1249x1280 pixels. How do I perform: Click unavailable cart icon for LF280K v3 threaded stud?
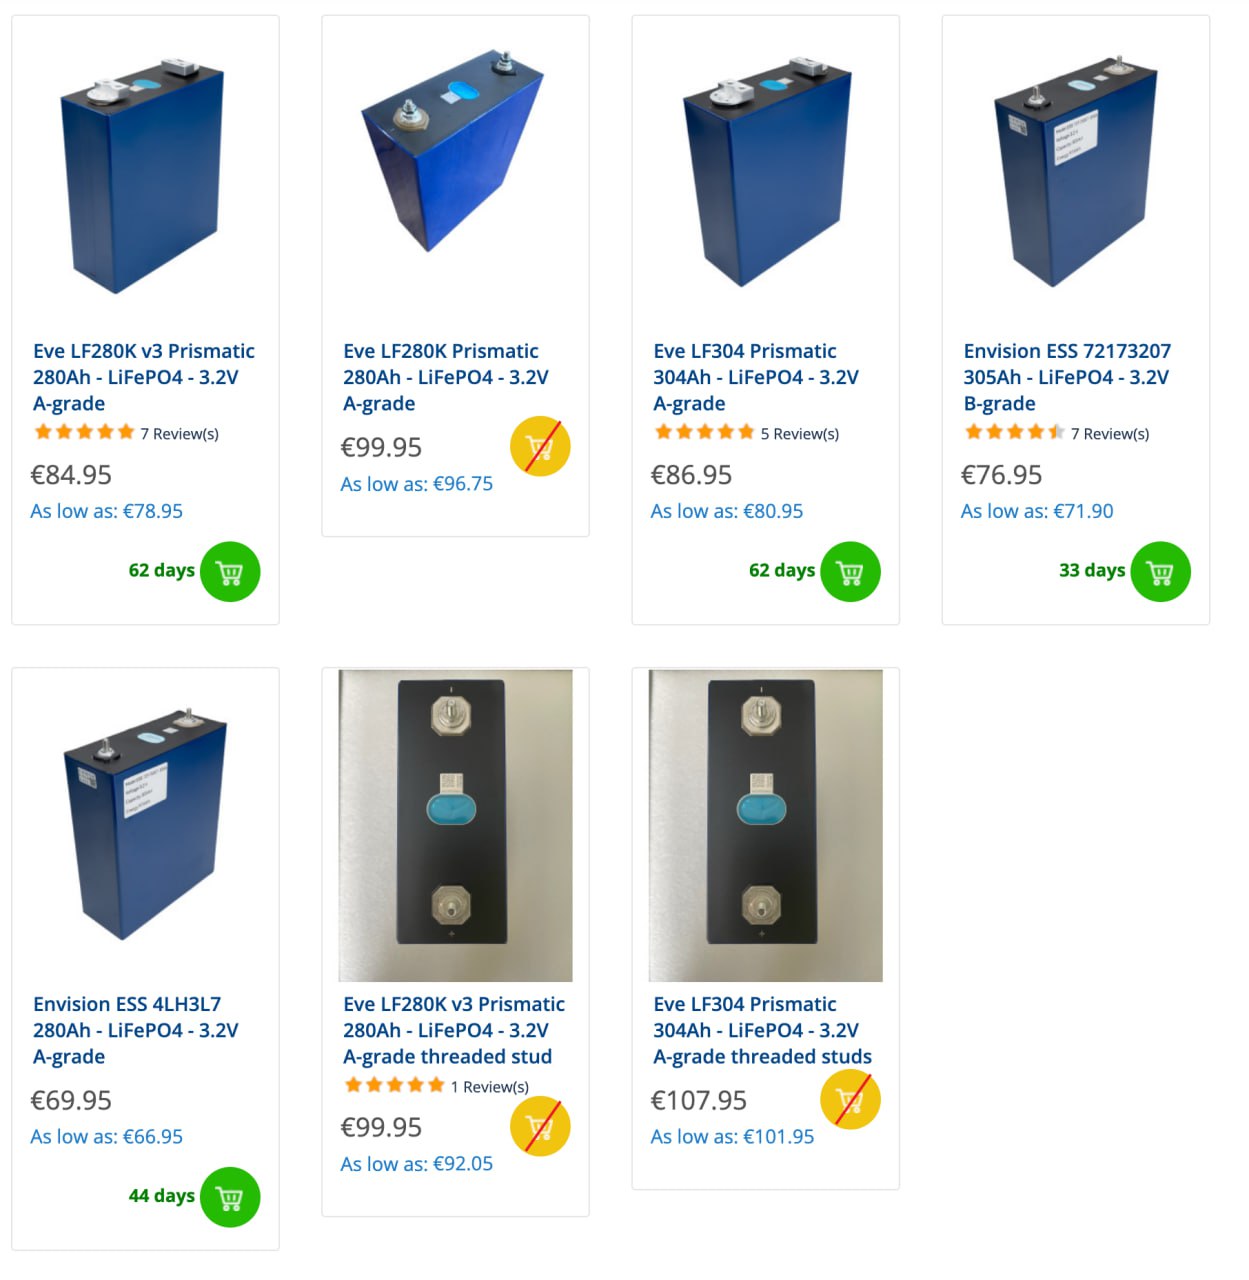(x=540, y=1126)
